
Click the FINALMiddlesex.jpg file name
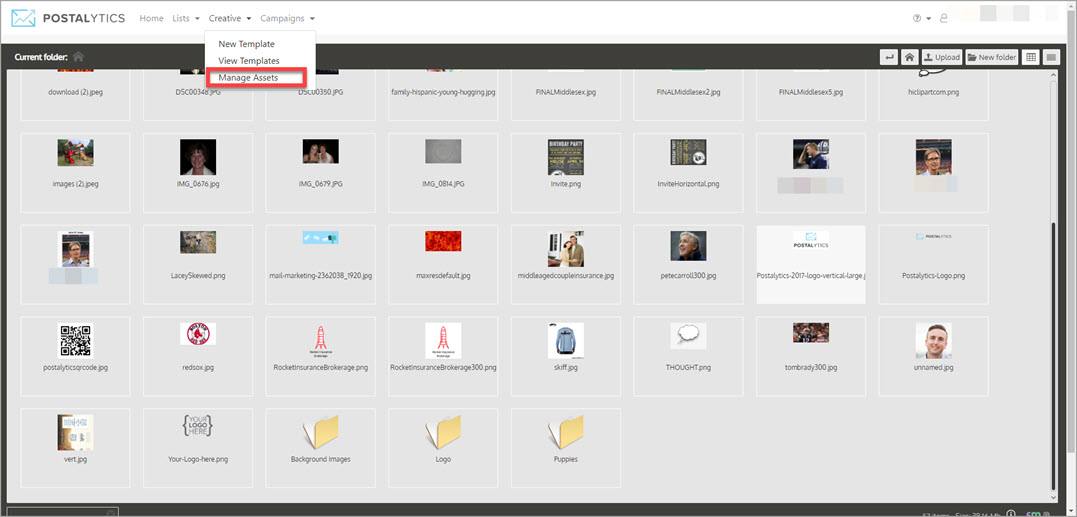tap(566, 92)
